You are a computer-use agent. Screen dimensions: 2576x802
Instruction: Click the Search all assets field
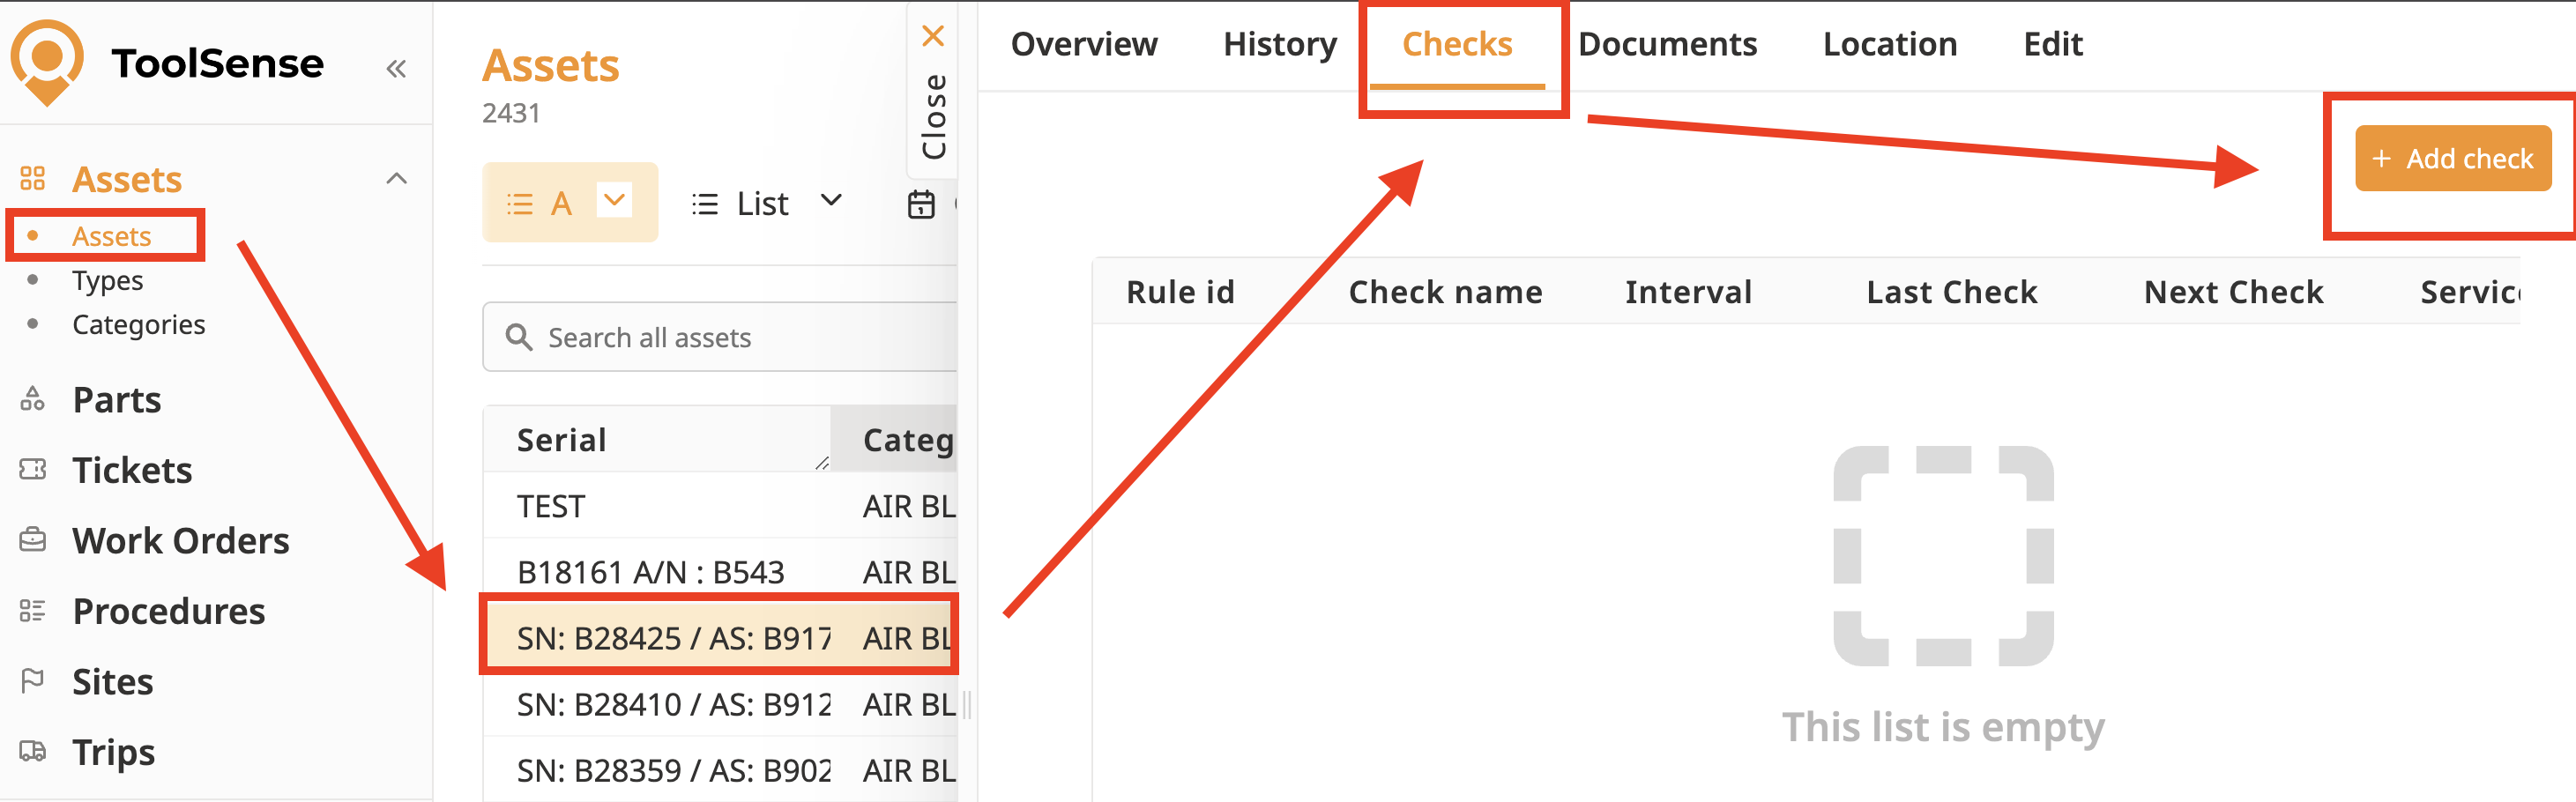(720, 337)
